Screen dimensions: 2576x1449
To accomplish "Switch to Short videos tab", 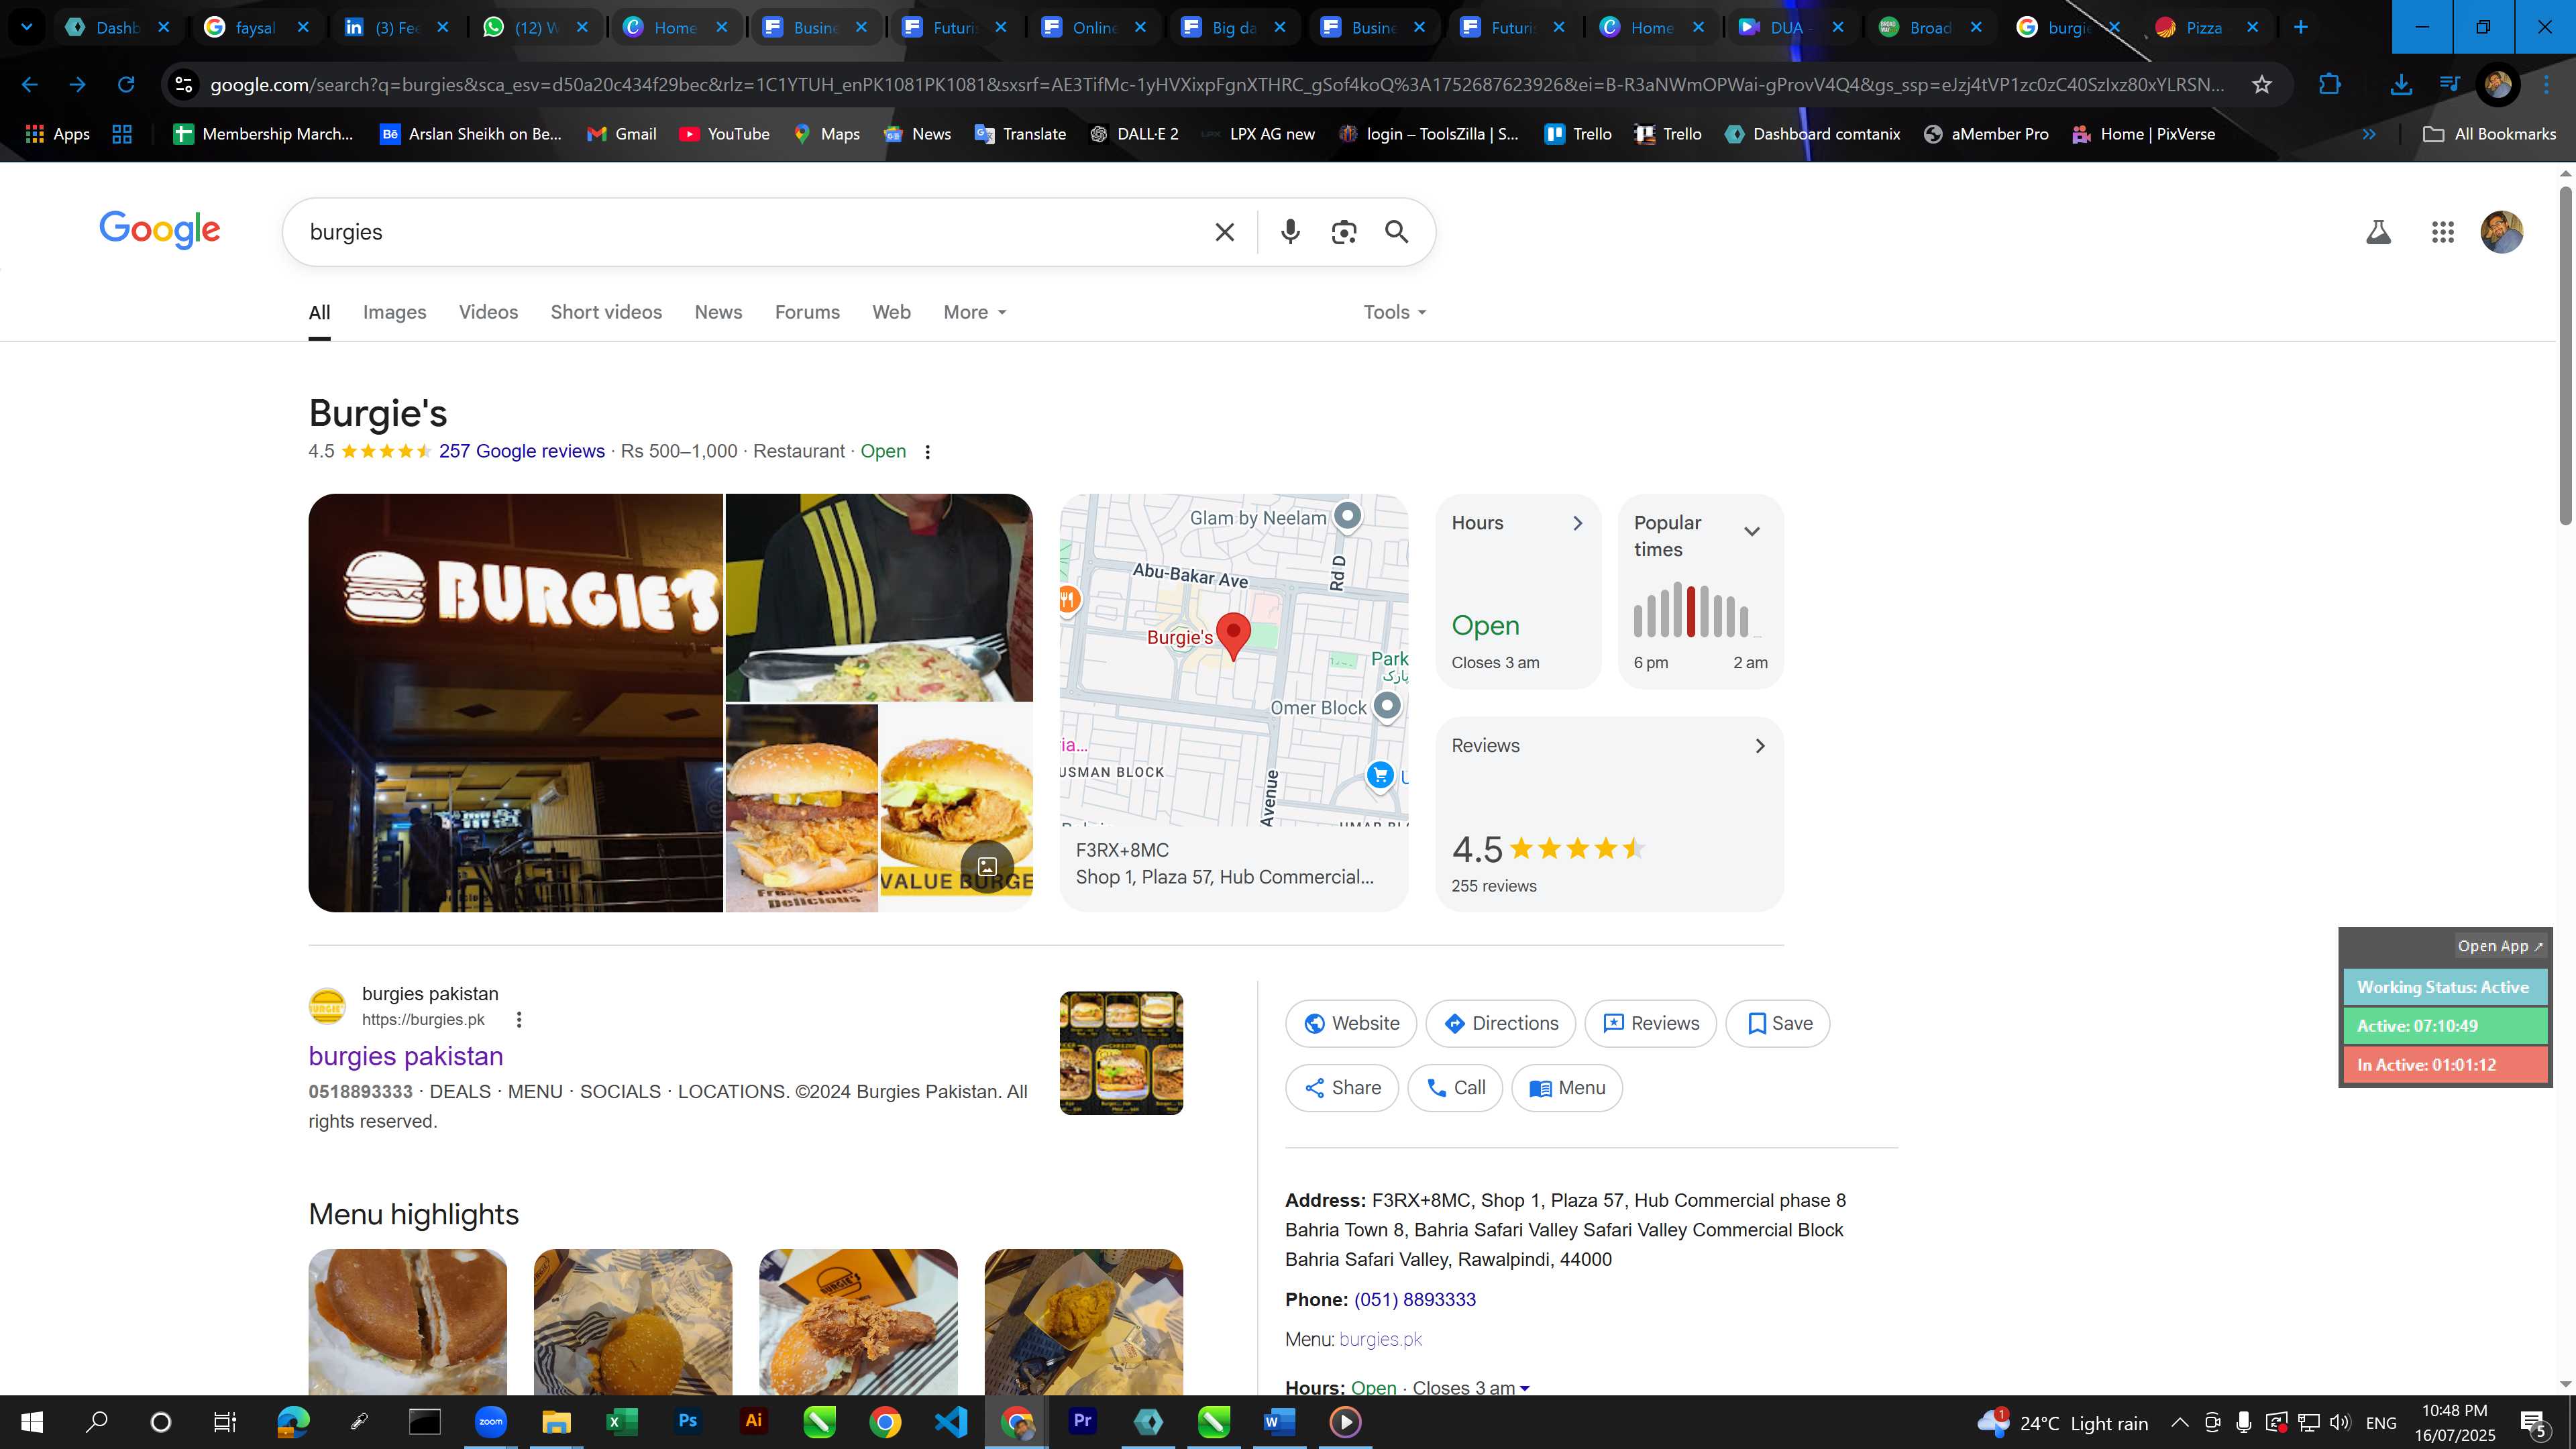I will 606,312.
